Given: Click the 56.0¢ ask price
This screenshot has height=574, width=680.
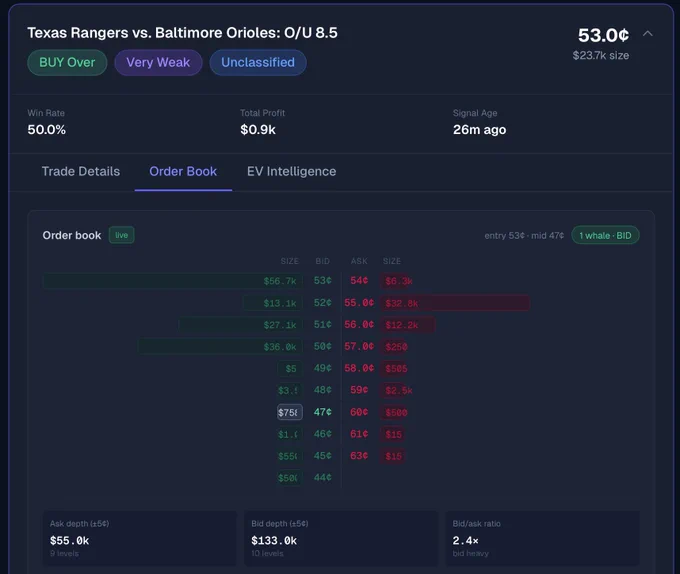Looking at the screenshot, I should tap(359, 324).
